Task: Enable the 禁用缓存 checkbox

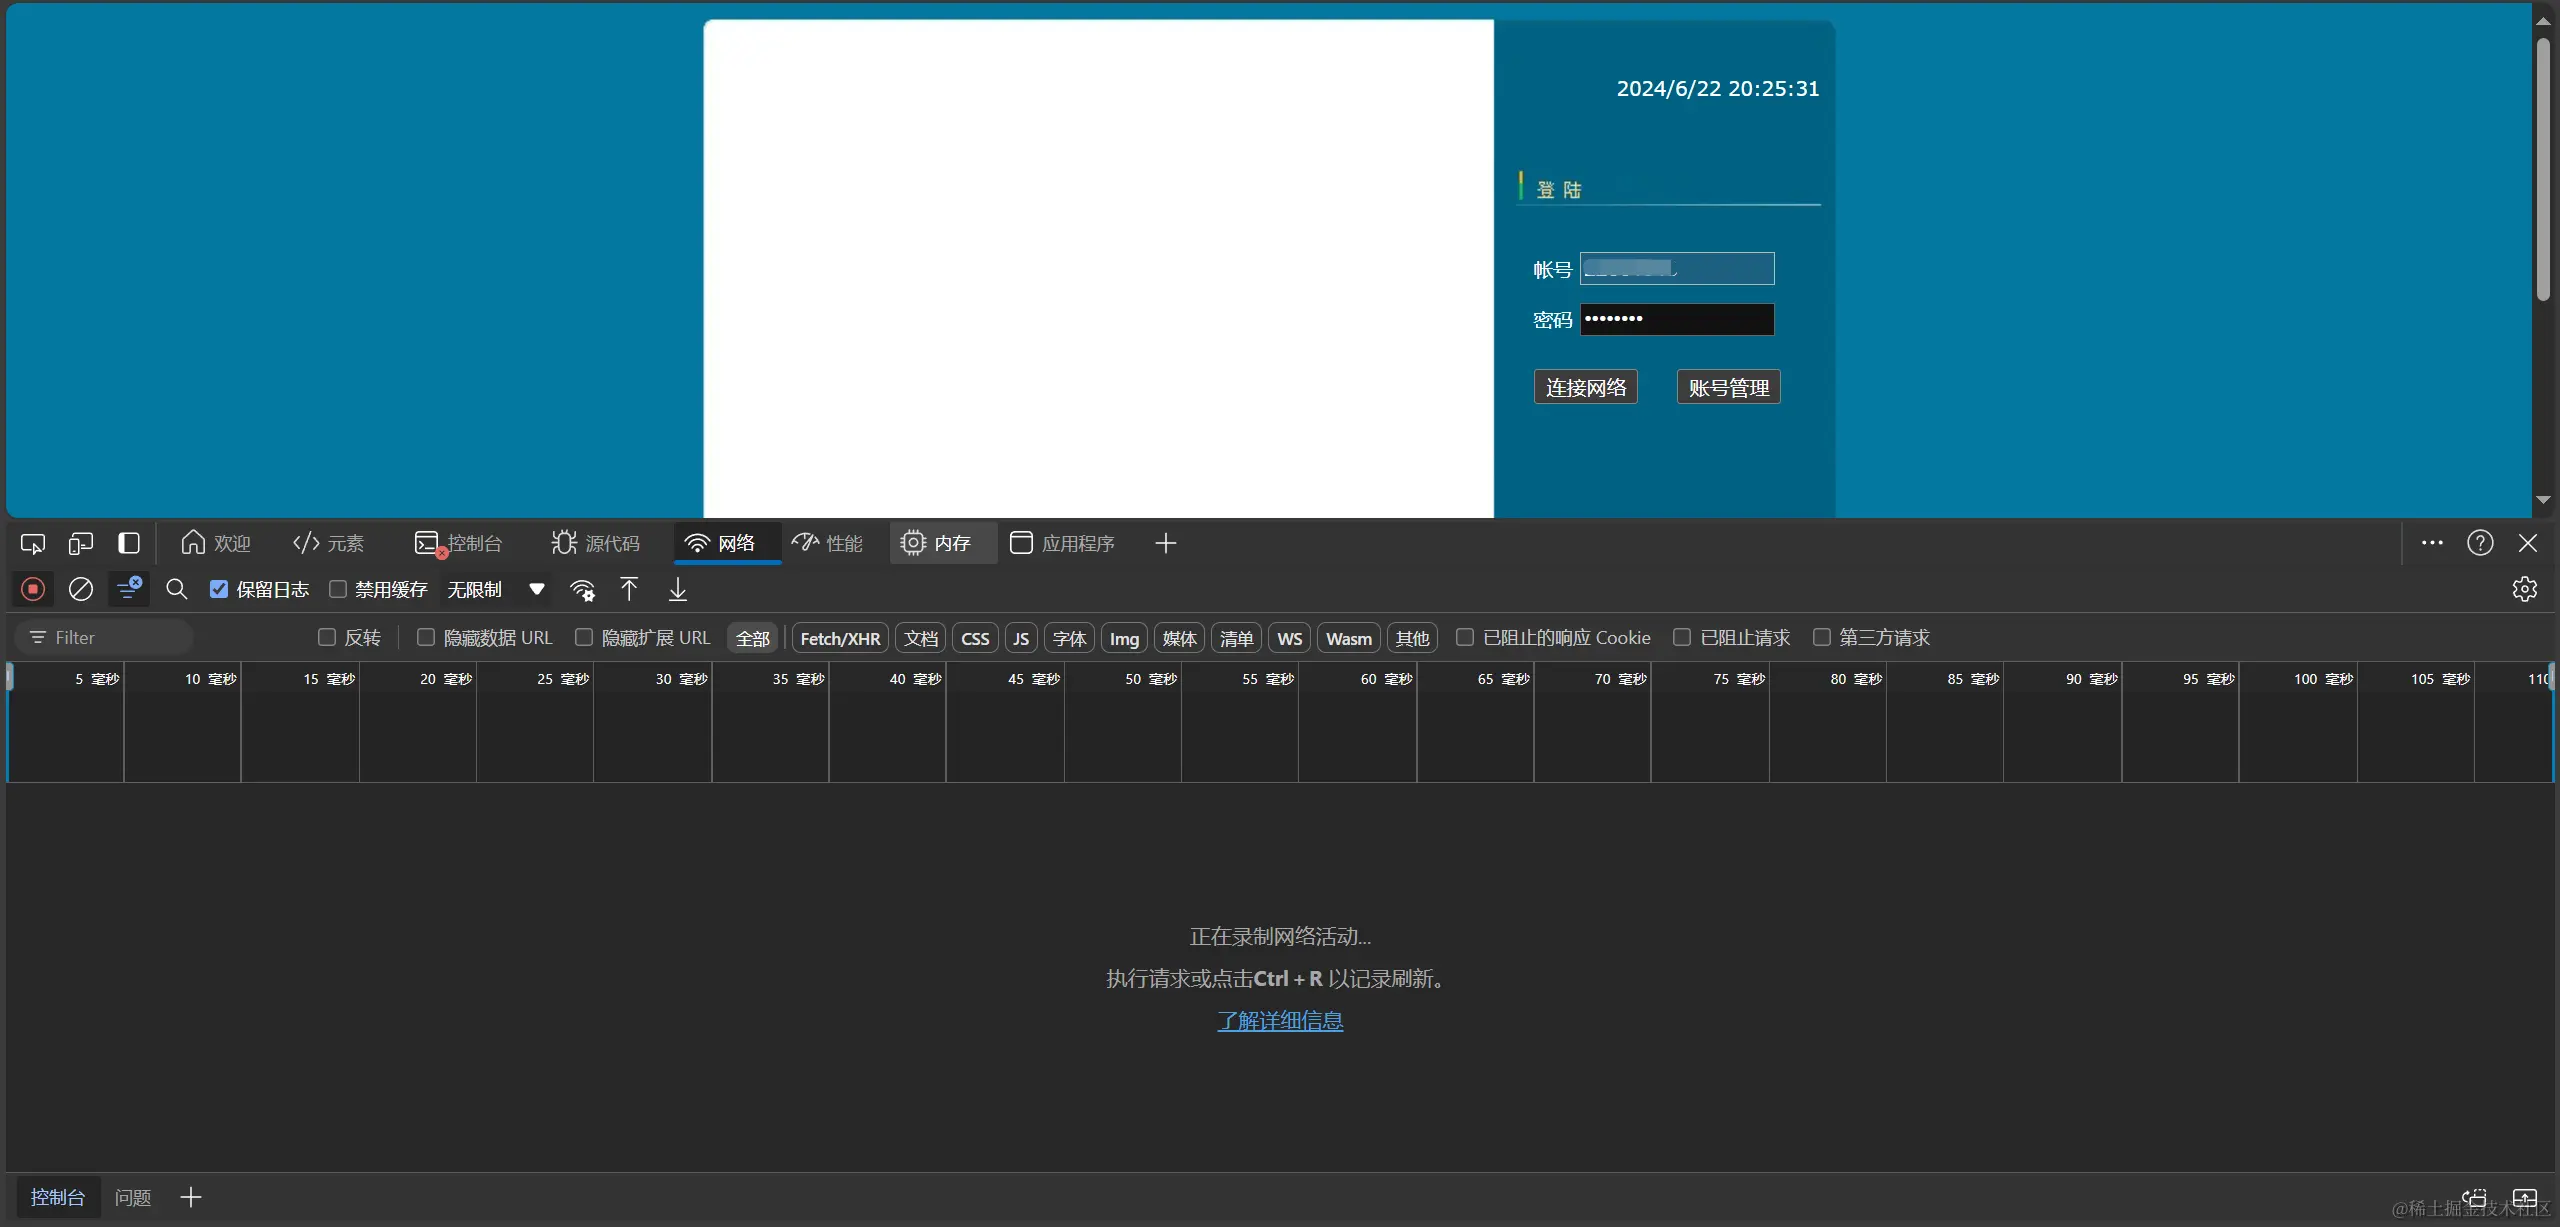Action: click(x=338, y=589)
